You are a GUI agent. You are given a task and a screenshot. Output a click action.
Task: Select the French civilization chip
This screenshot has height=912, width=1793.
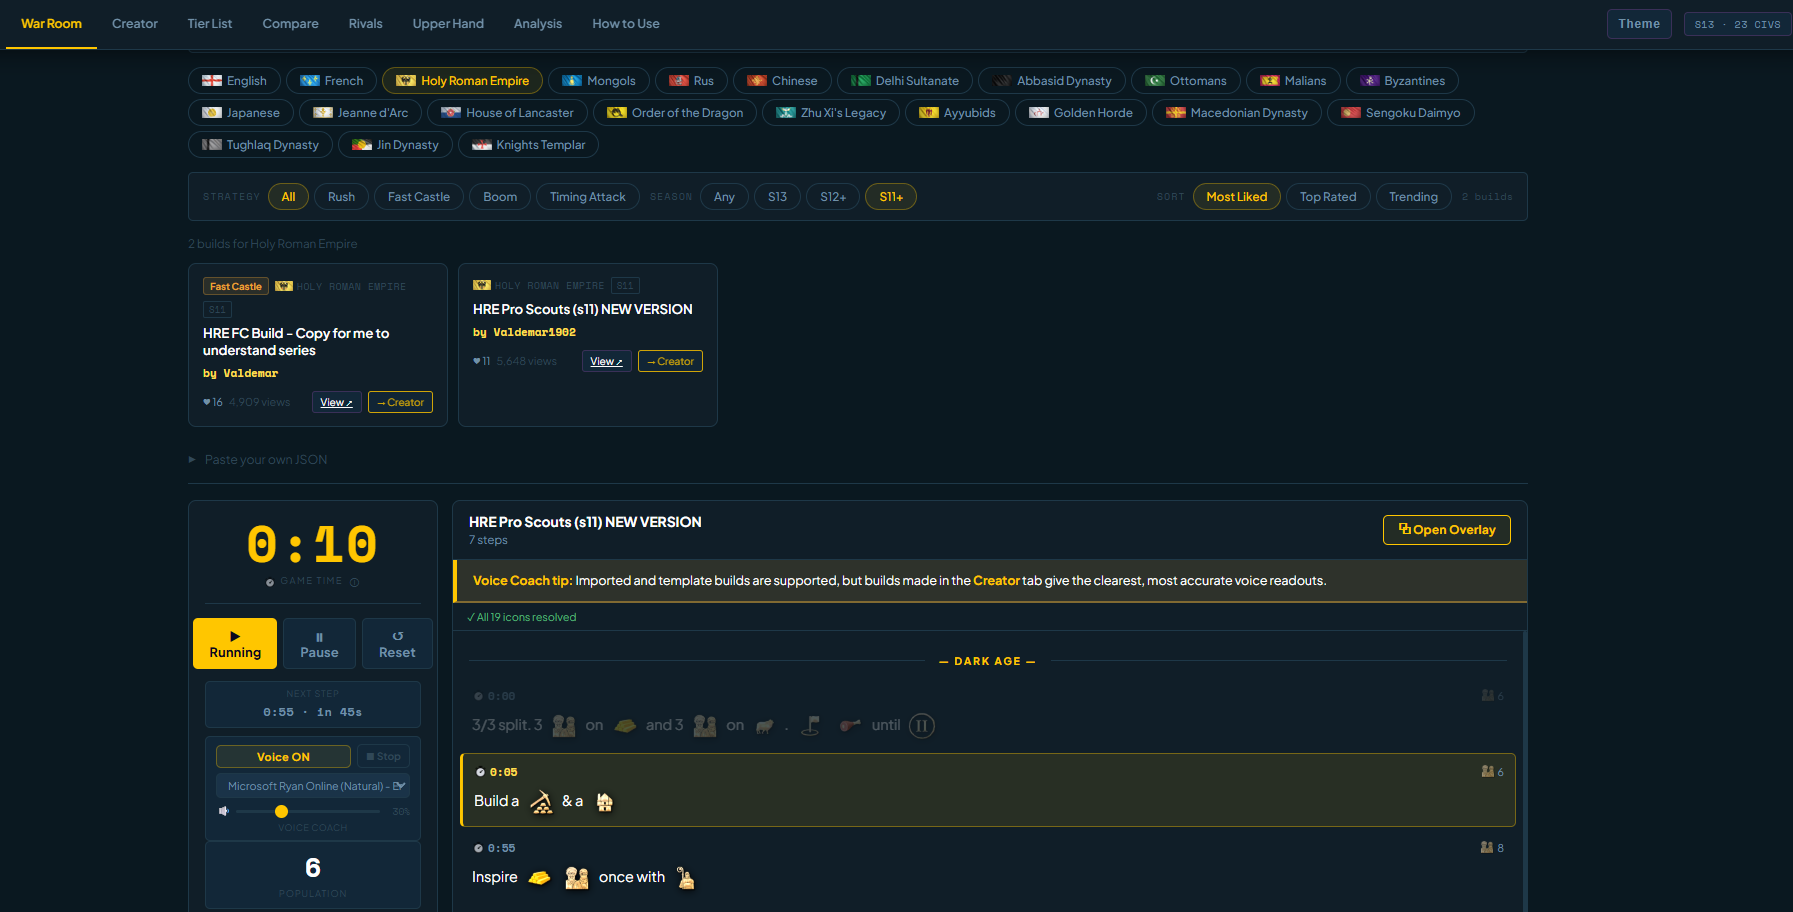[331, 81]
